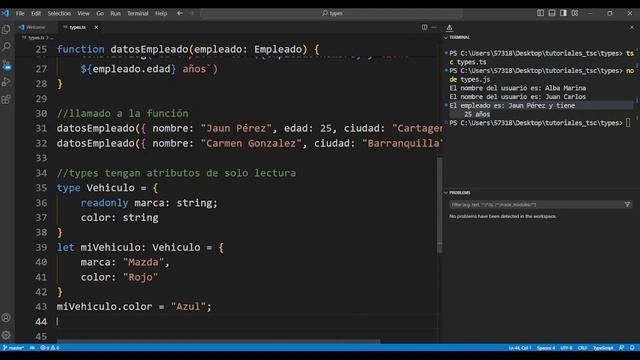The height and width of the screenshot is (360, 640).
Task: Click the "Azul" string on line 43
Action: [x=188, y=307]
